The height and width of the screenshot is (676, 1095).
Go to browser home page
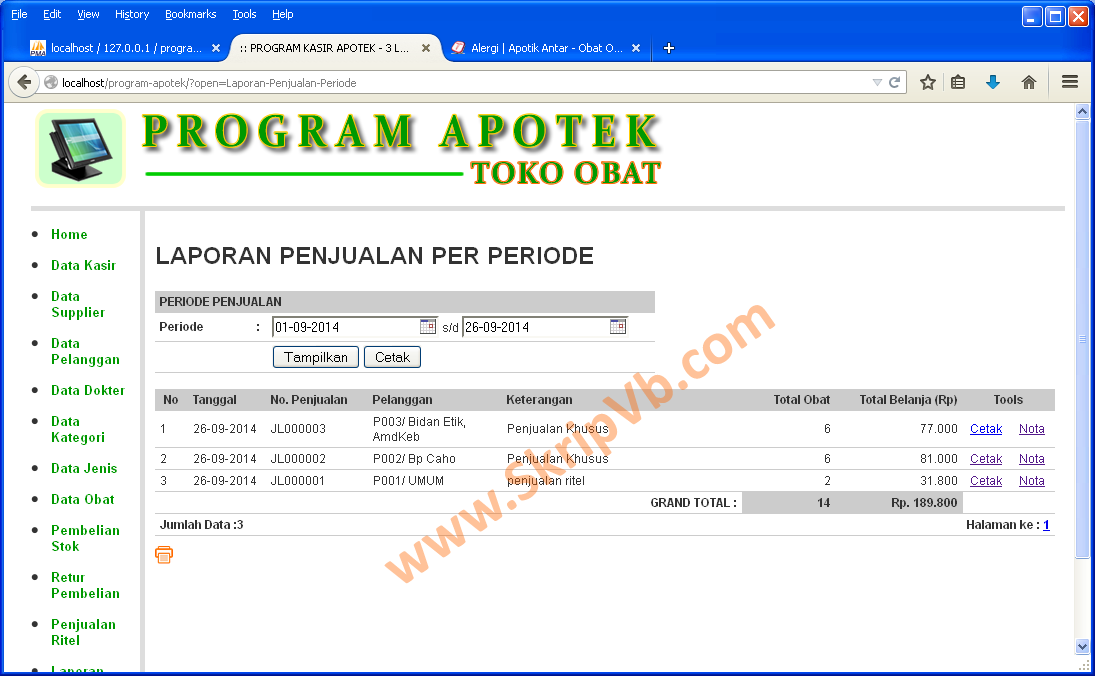(1028, 82)
